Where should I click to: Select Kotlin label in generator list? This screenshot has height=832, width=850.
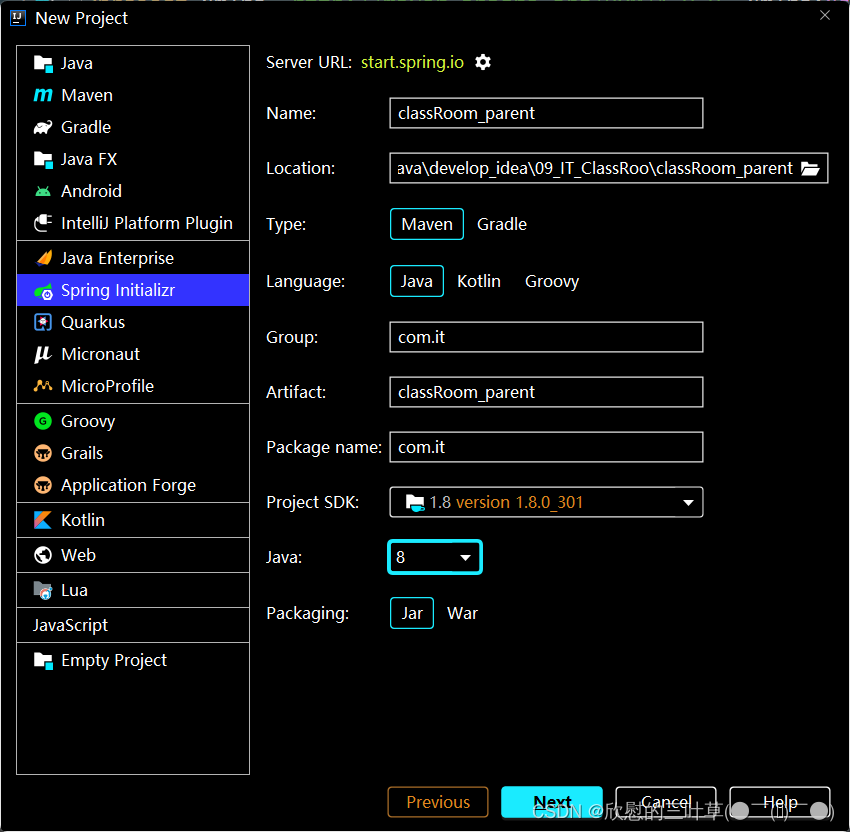[x=83, y=520]
